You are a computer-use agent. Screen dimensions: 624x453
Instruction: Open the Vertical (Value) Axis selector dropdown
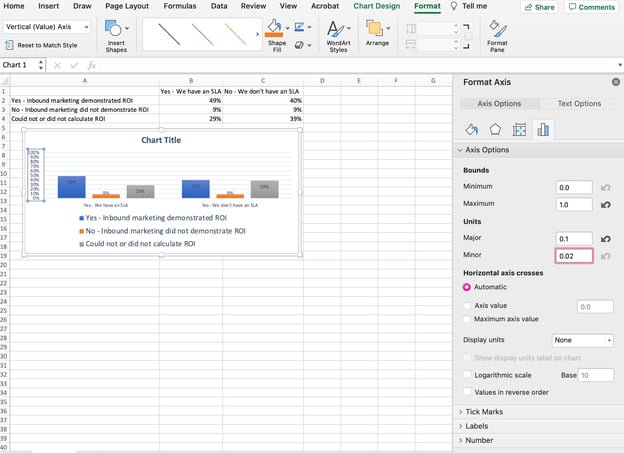point(47,27)
